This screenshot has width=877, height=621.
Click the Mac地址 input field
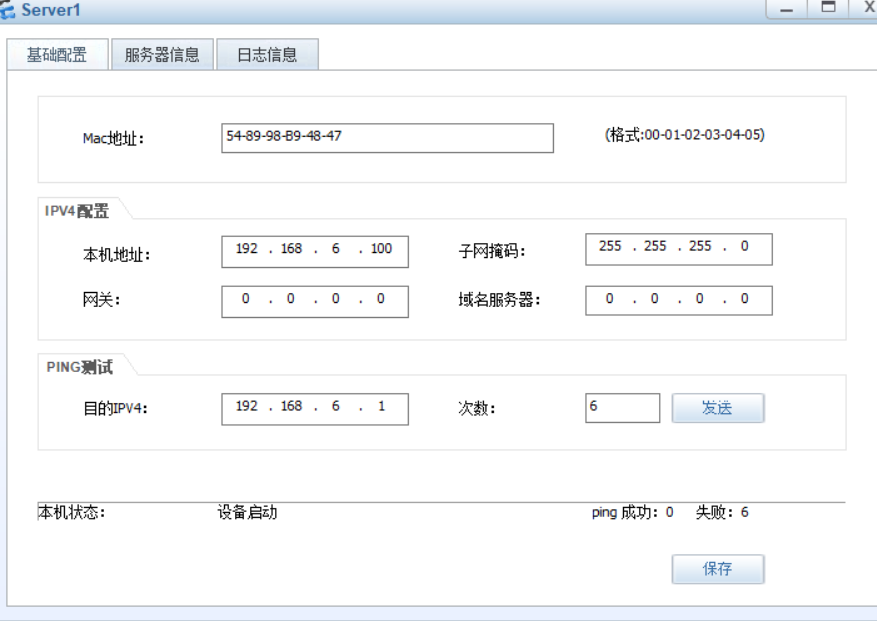(387, 138)
